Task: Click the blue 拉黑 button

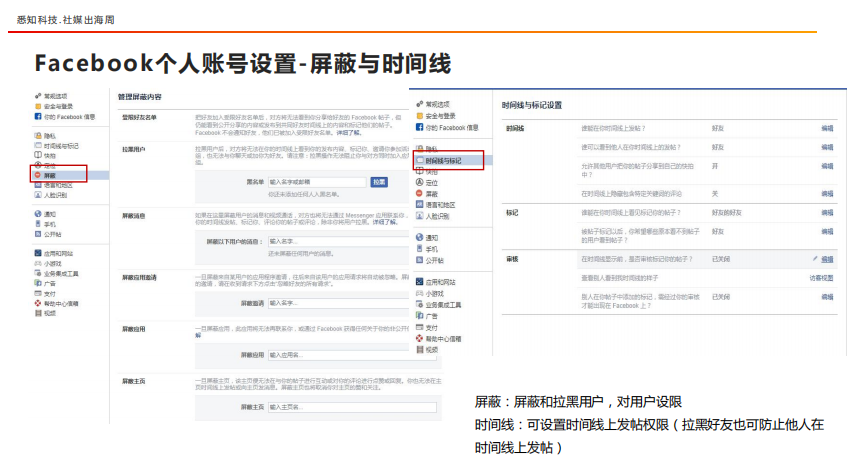Action: tap(379, 182)
